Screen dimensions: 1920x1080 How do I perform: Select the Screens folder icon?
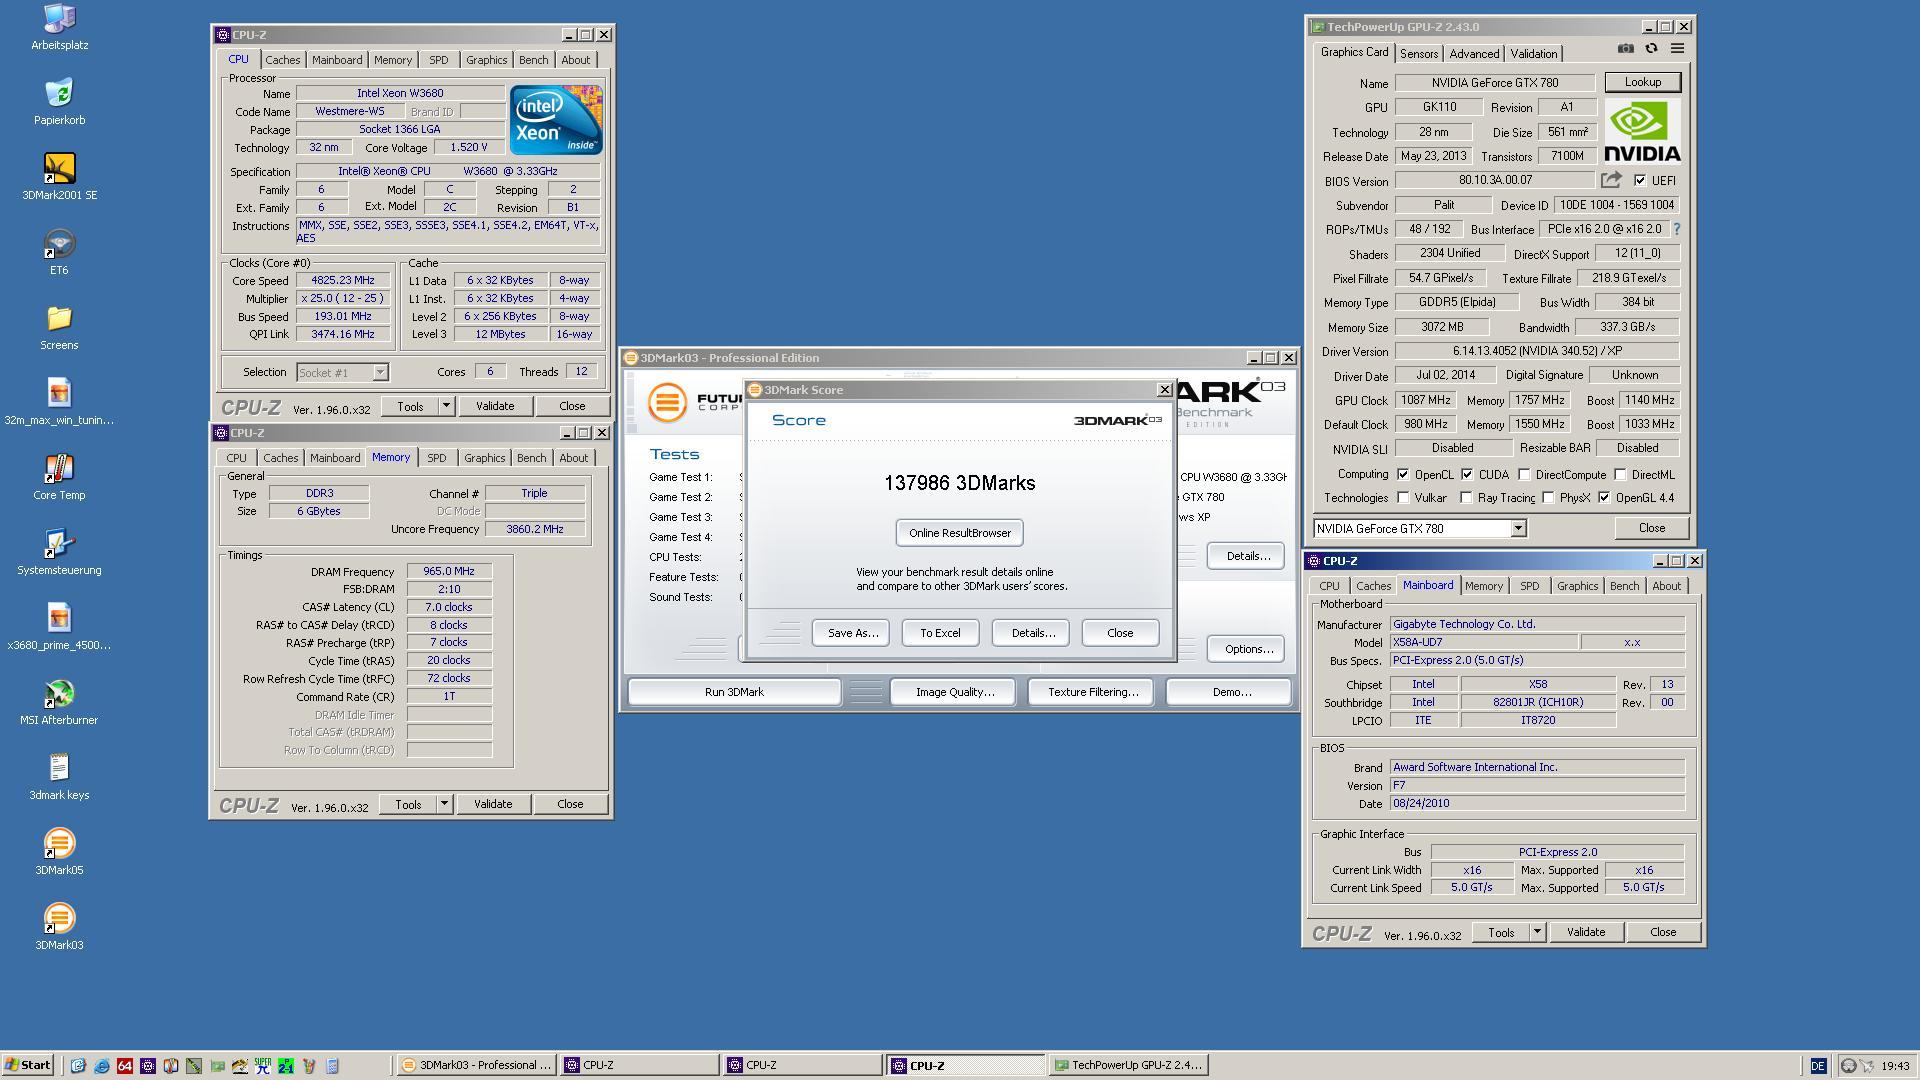click(59, 327)
